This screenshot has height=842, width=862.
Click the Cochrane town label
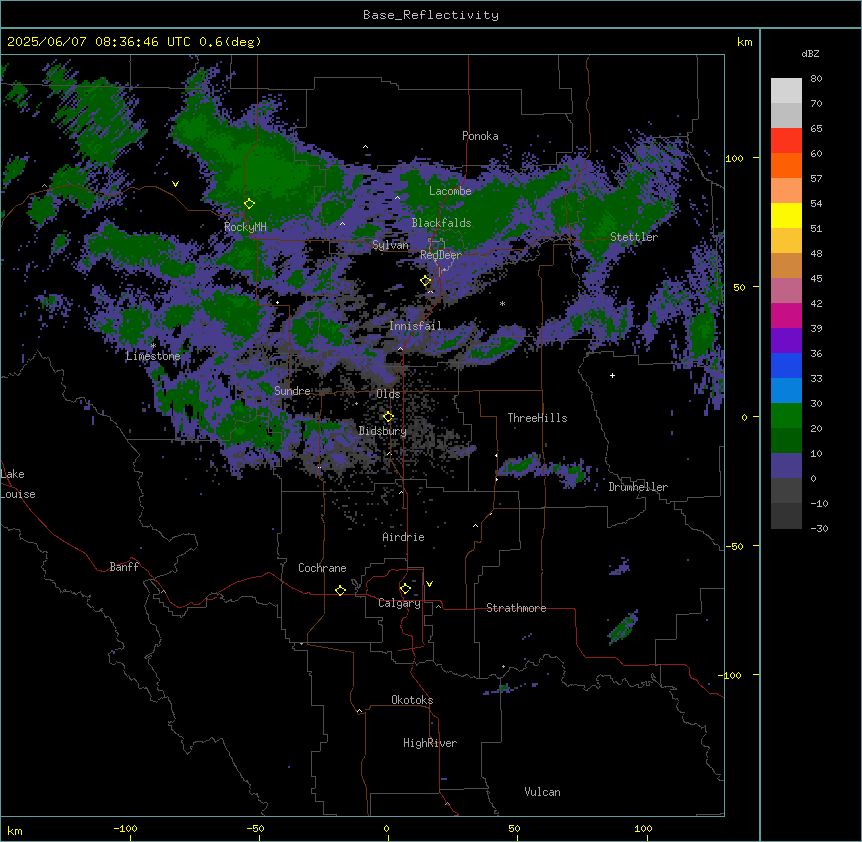[322, 568]
